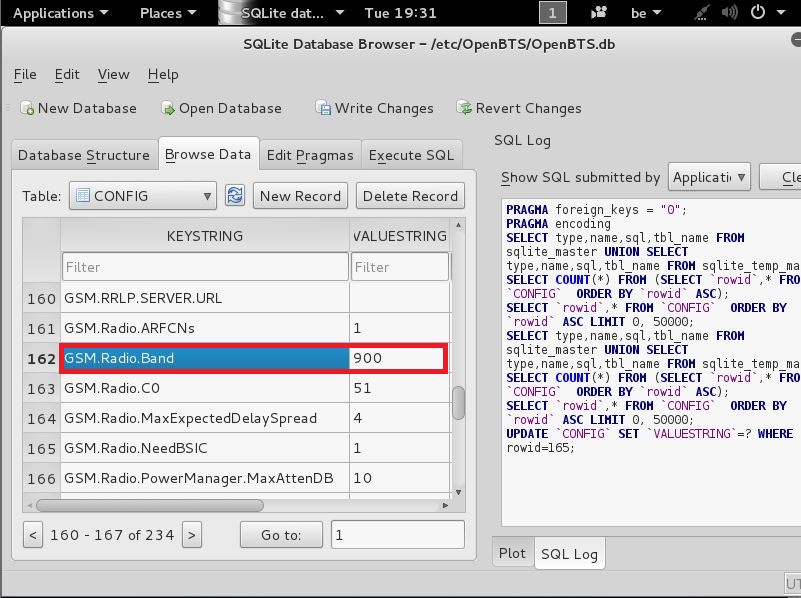Click the New Database toolbar icon
801x598 pixels.
(27, 108)
